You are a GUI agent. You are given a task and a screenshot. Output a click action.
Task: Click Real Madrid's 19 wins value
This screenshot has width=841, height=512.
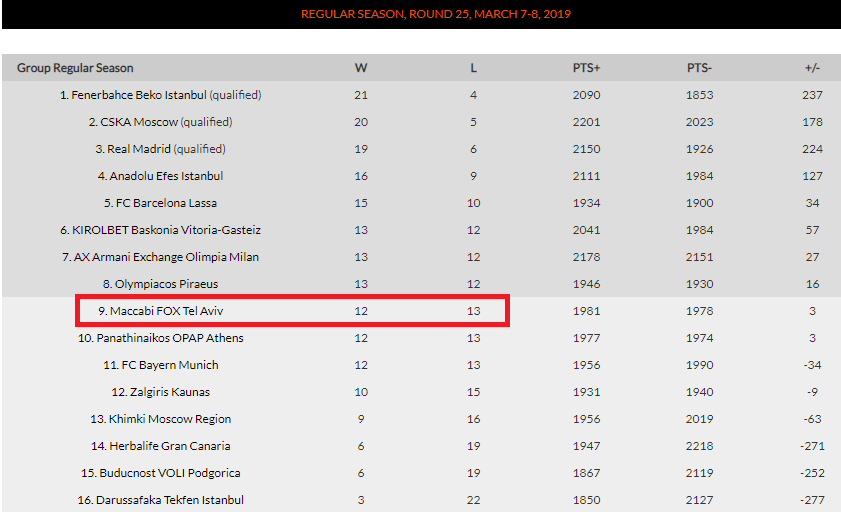pos(361,149)
